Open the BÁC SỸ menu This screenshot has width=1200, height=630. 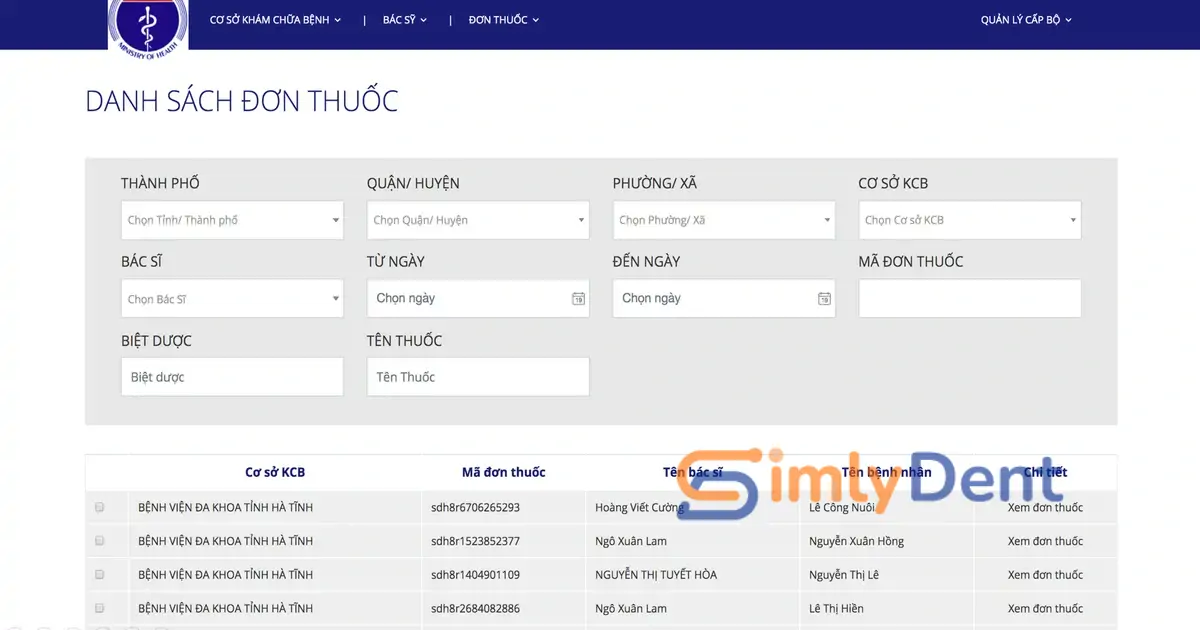point(405,20)
